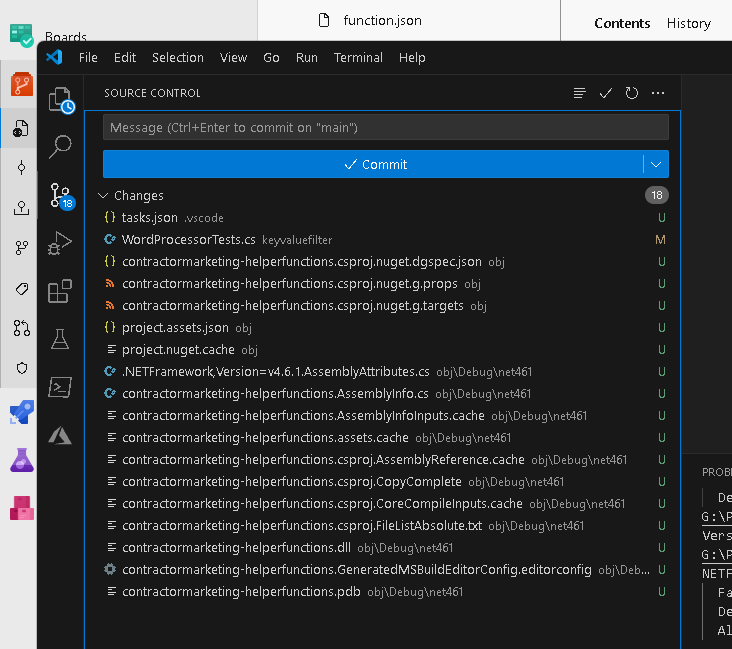732x649 pixels.
Task: Open Commits icon in DevOps sidebar
Action: point(21,168)
